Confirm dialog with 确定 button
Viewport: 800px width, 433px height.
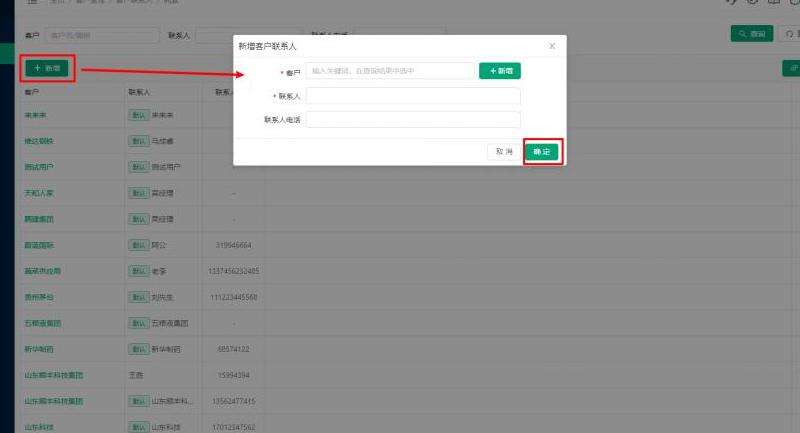(x=542, y=151)
